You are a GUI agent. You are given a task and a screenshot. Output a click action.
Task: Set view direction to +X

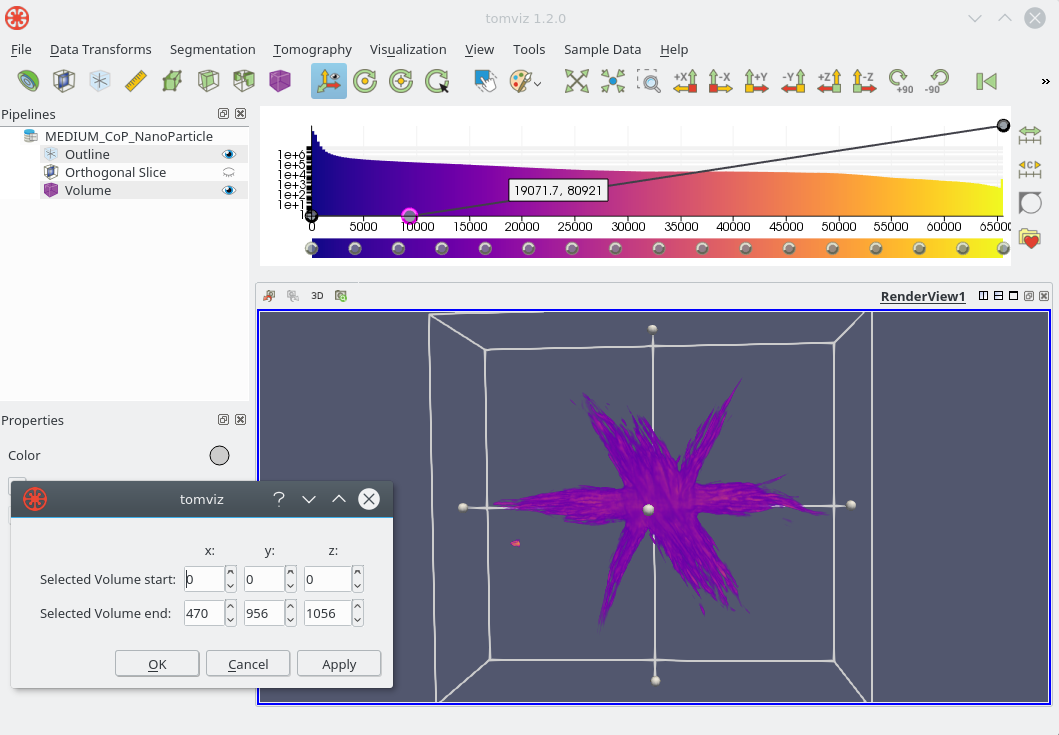click(x=685, y=81)
